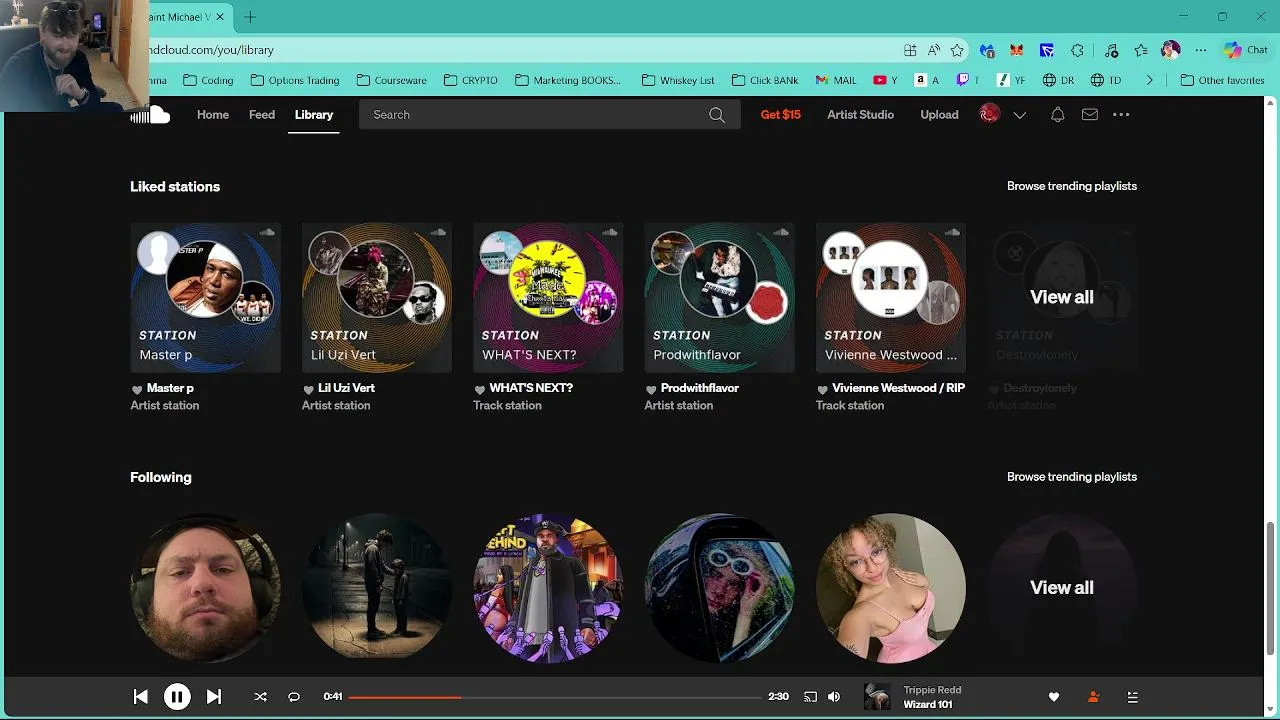Like the playing track in player
1280x720 pixels.
coord(1053,697)
